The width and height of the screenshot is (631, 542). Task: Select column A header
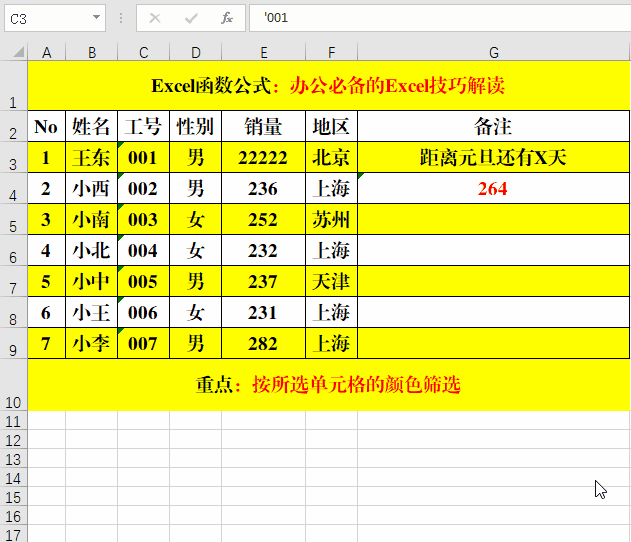(x=47, y=52)
